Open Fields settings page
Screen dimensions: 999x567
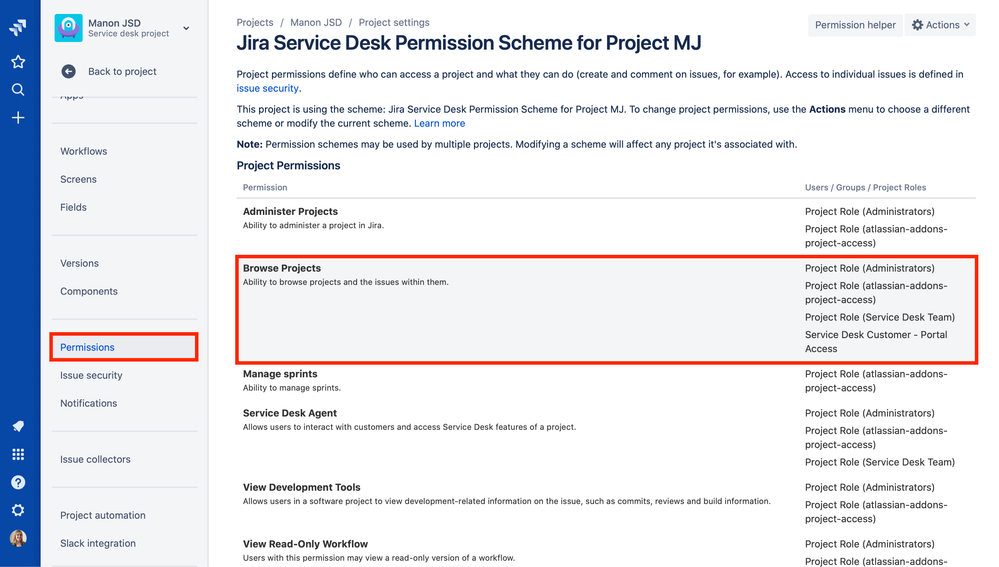73,207
